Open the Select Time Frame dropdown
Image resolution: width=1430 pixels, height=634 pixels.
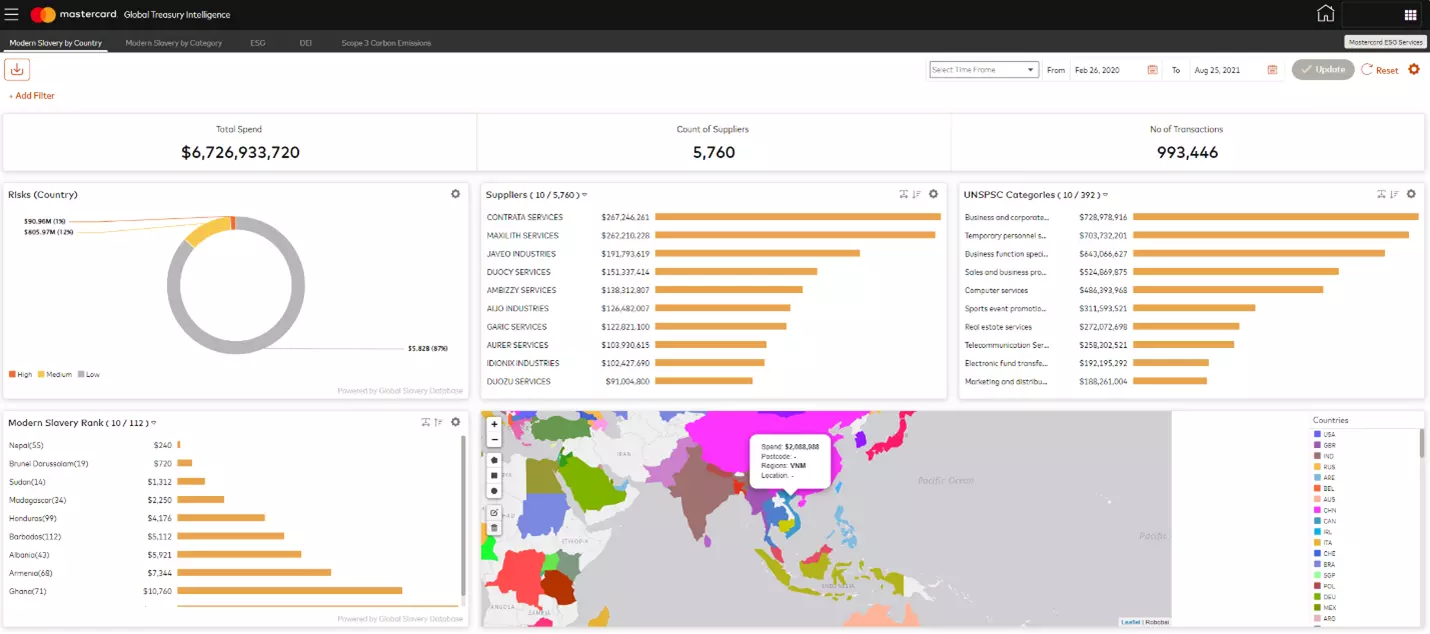984,70
